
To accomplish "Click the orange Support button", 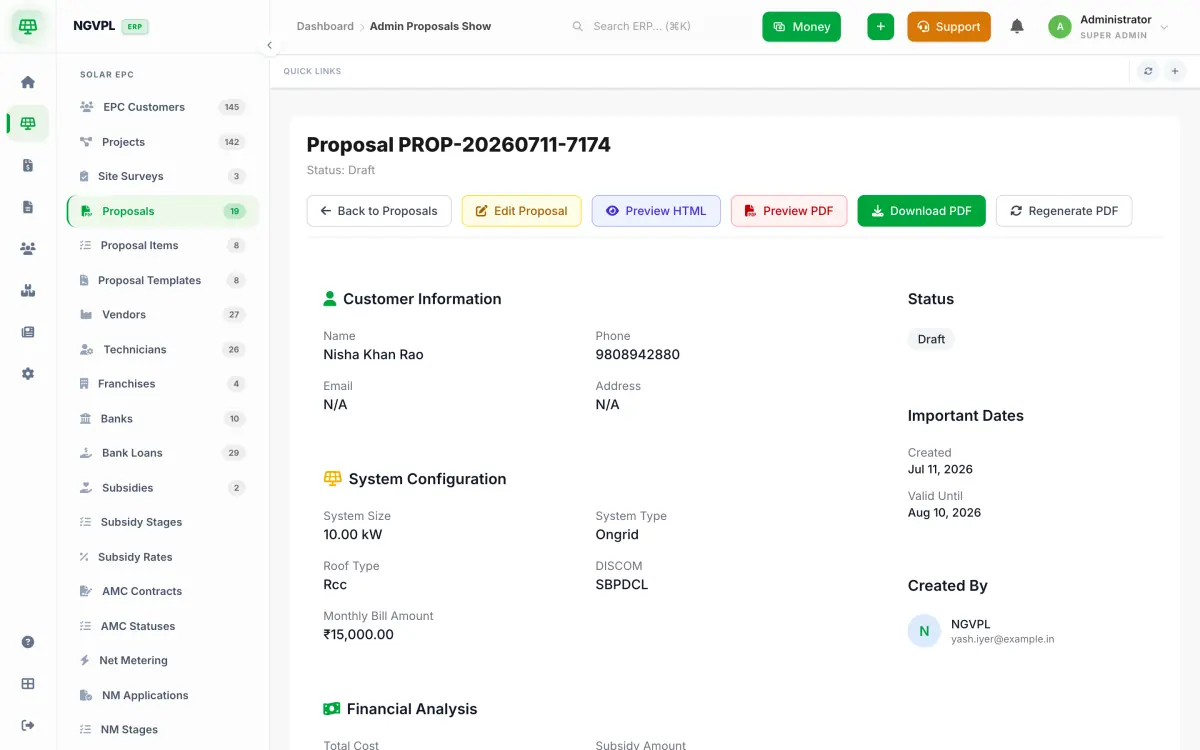I will coord(949,27).
